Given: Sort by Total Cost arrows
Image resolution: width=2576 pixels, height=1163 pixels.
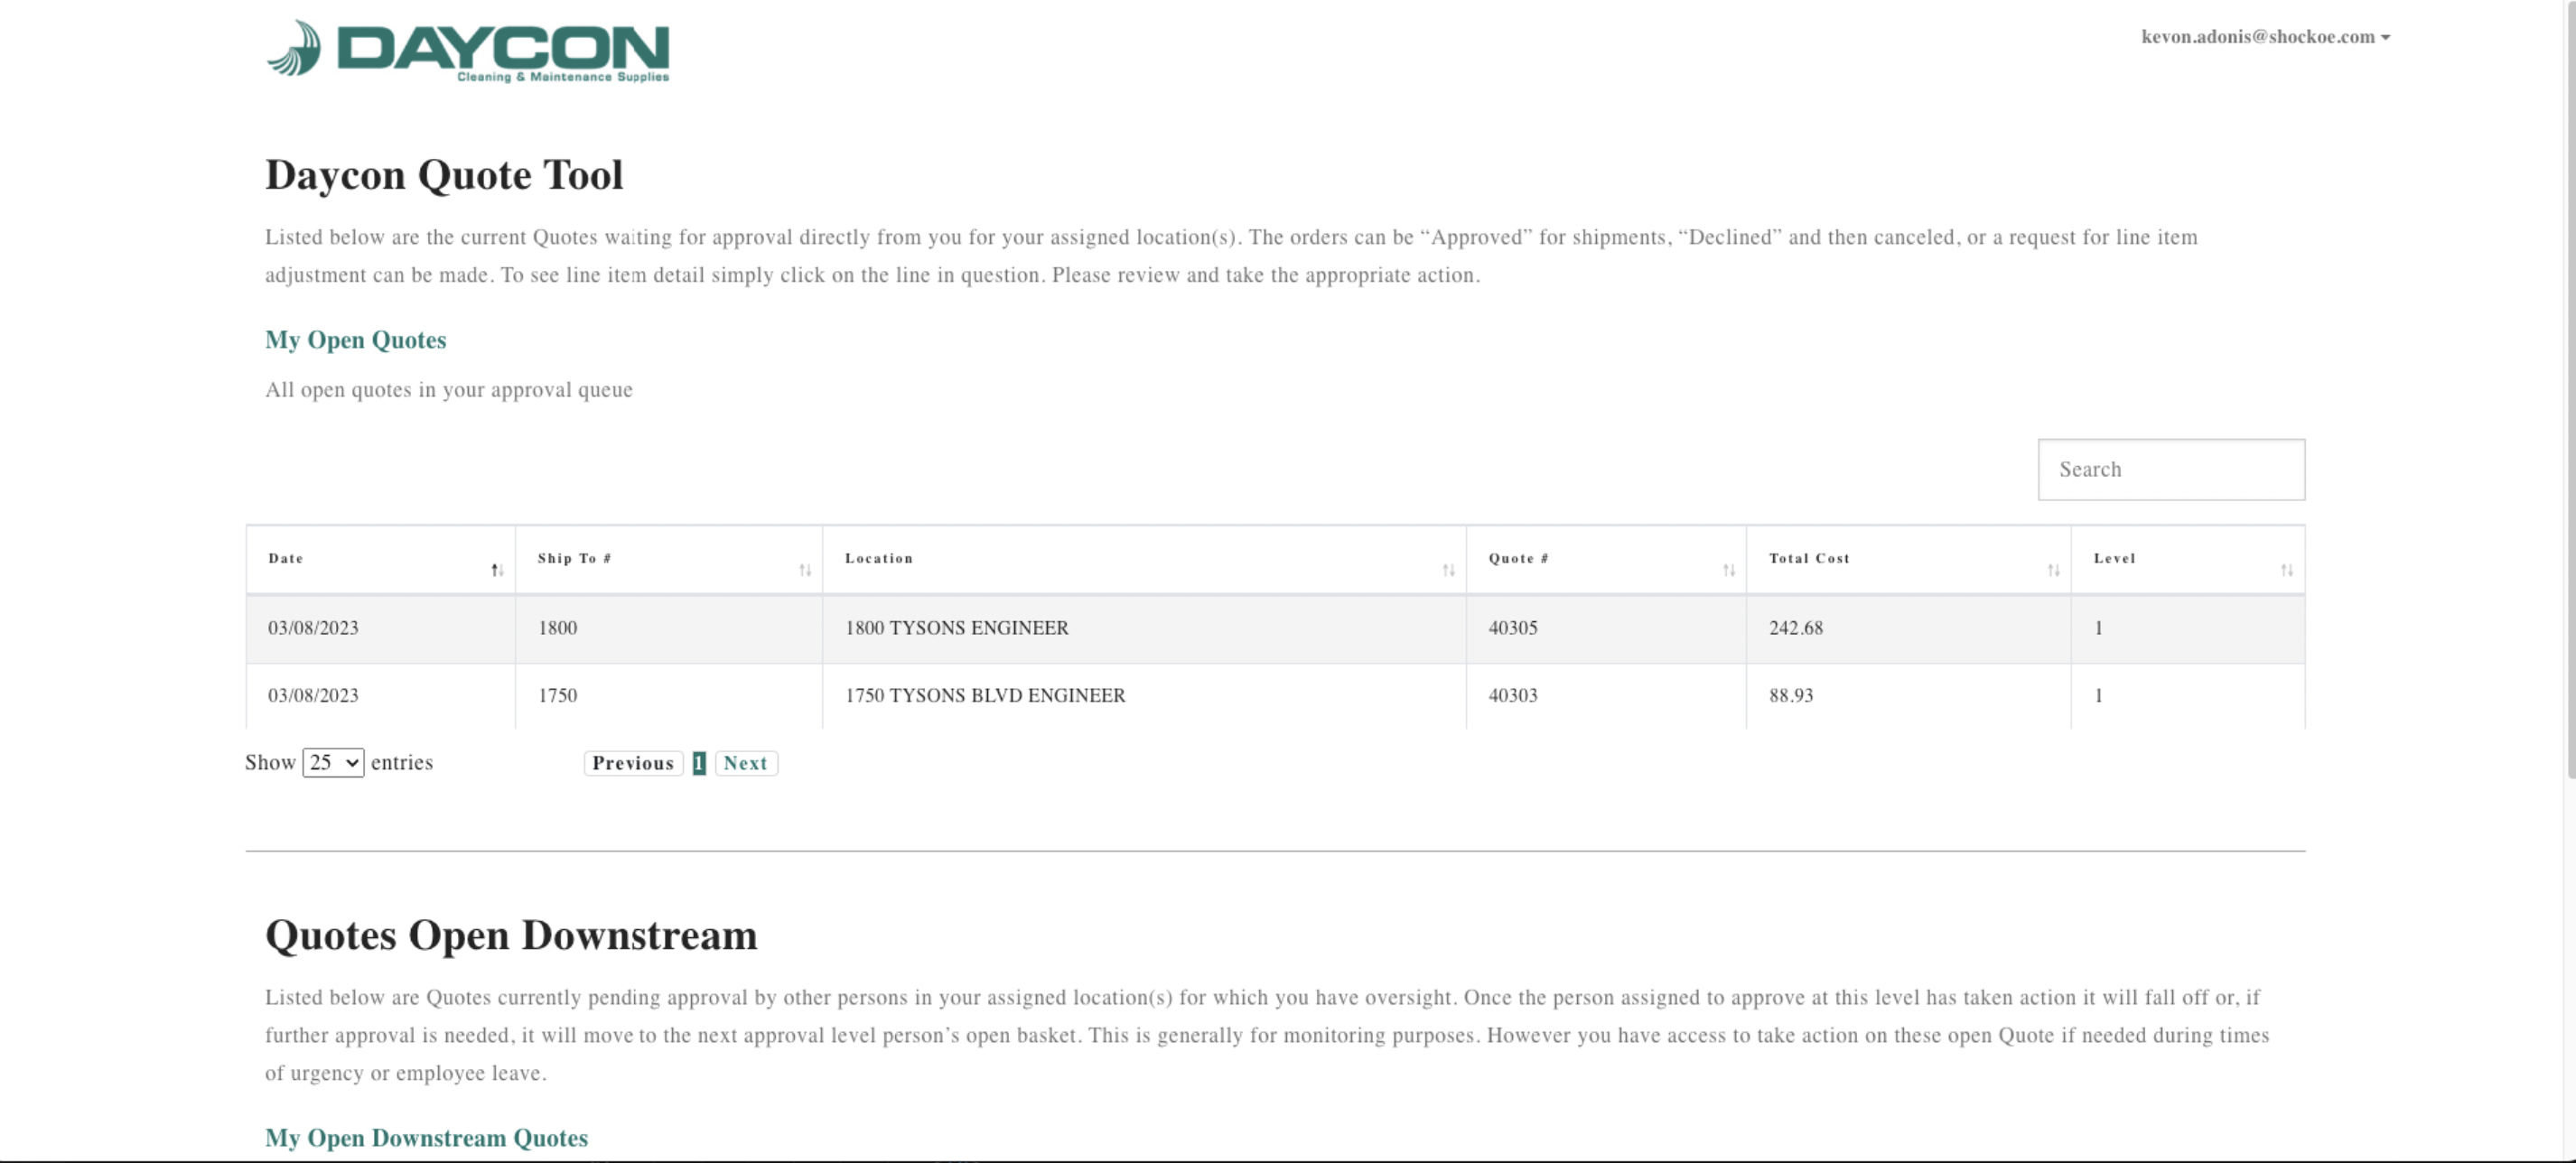Looking at the screenshot, I should [2053, 570].
